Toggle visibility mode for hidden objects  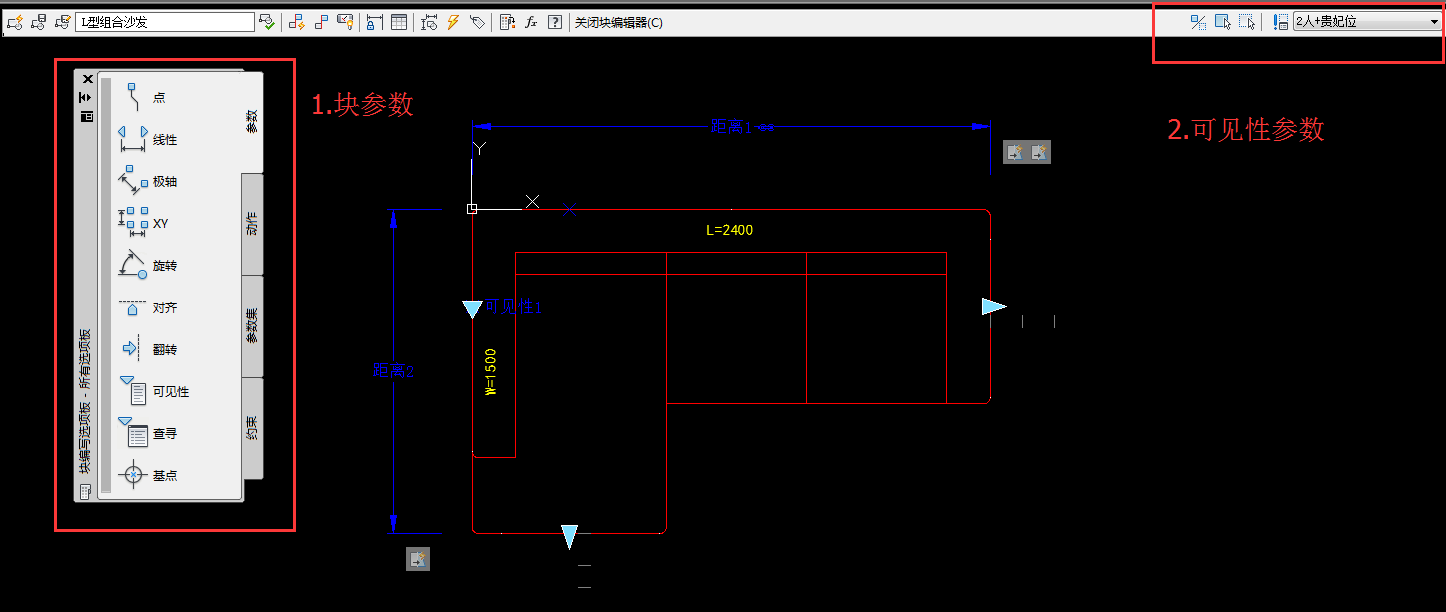[1198, 22]
